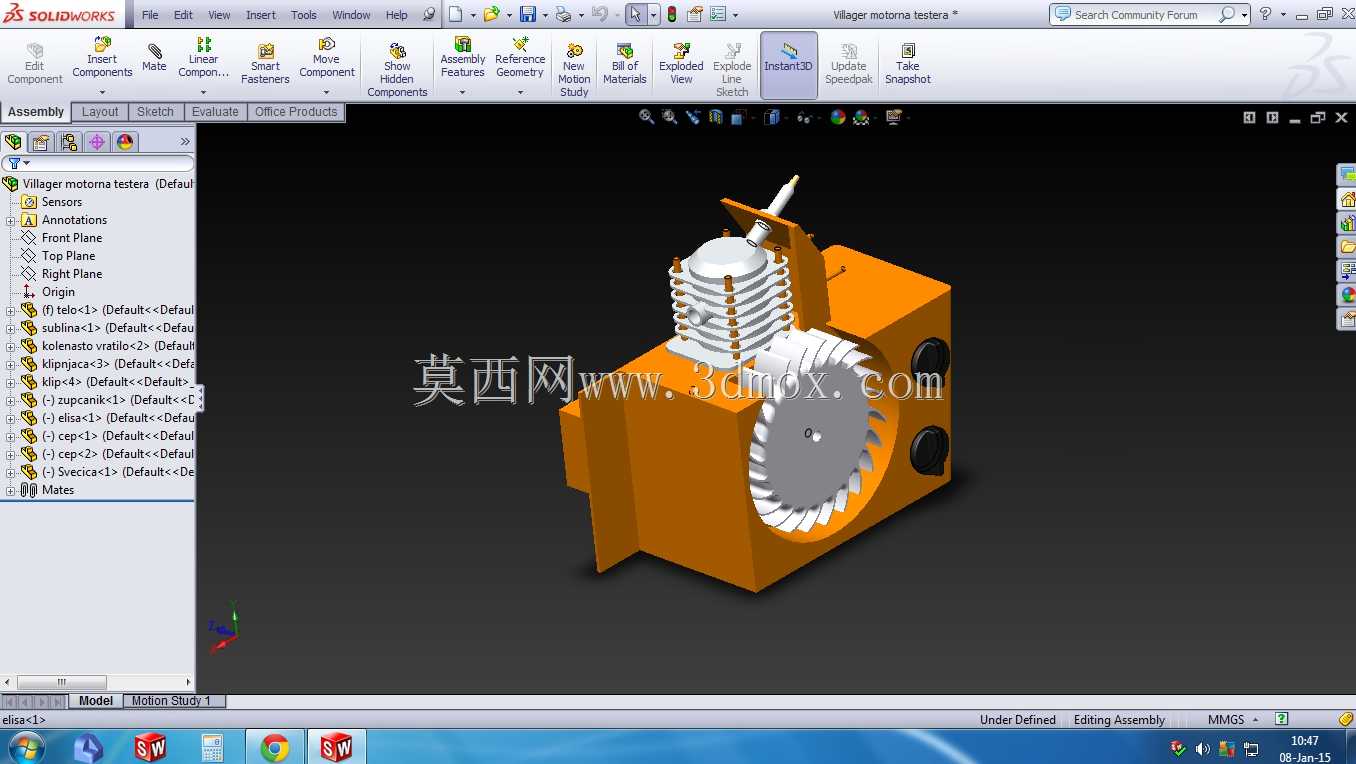The width and height of the screenshot is (1356, 764).
Task: Expand the Annotations node
Action: (11, 220)
